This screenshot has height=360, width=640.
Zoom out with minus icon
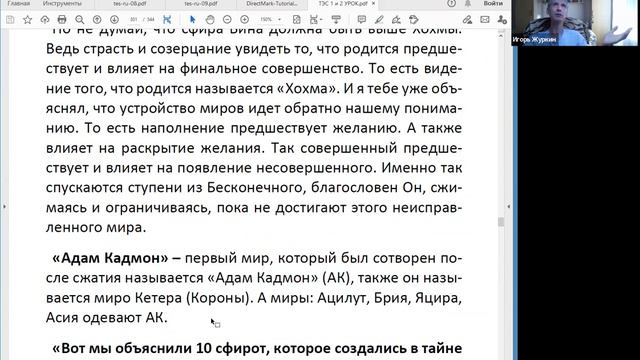(x=227, y=20)
